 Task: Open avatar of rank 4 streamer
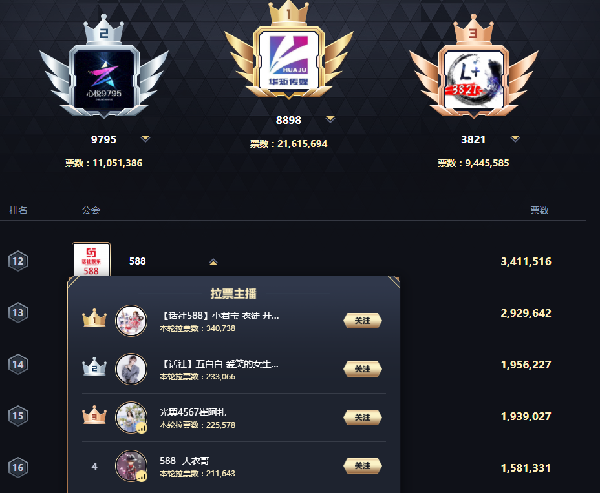(131, 465)
